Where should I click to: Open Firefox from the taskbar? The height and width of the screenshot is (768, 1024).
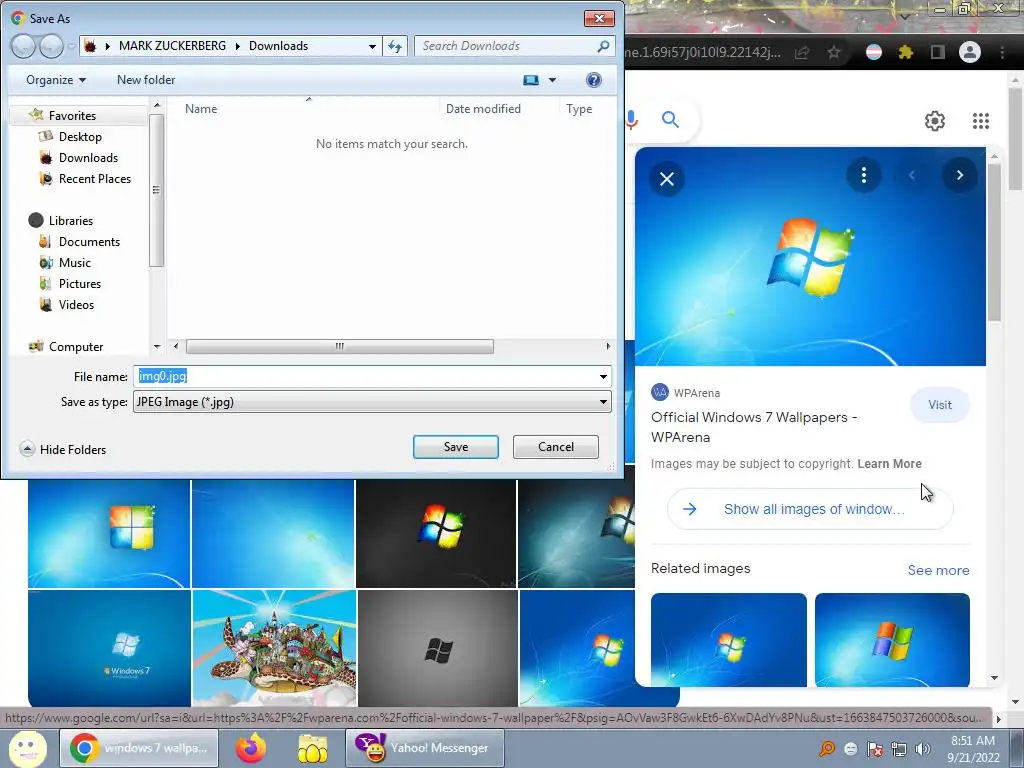tap(251, 748)
